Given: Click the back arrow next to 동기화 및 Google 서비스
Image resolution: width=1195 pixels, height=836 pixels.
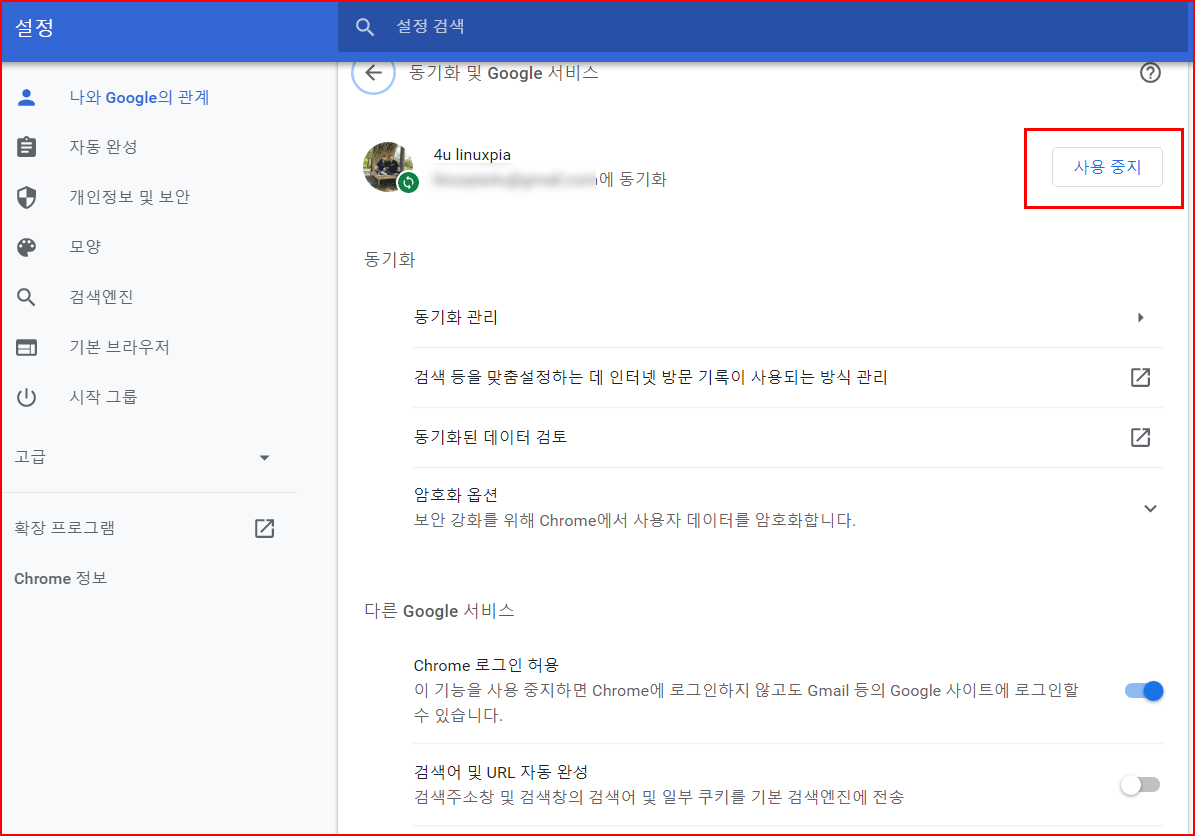Looking at the screenshot, I should [373, 73].
